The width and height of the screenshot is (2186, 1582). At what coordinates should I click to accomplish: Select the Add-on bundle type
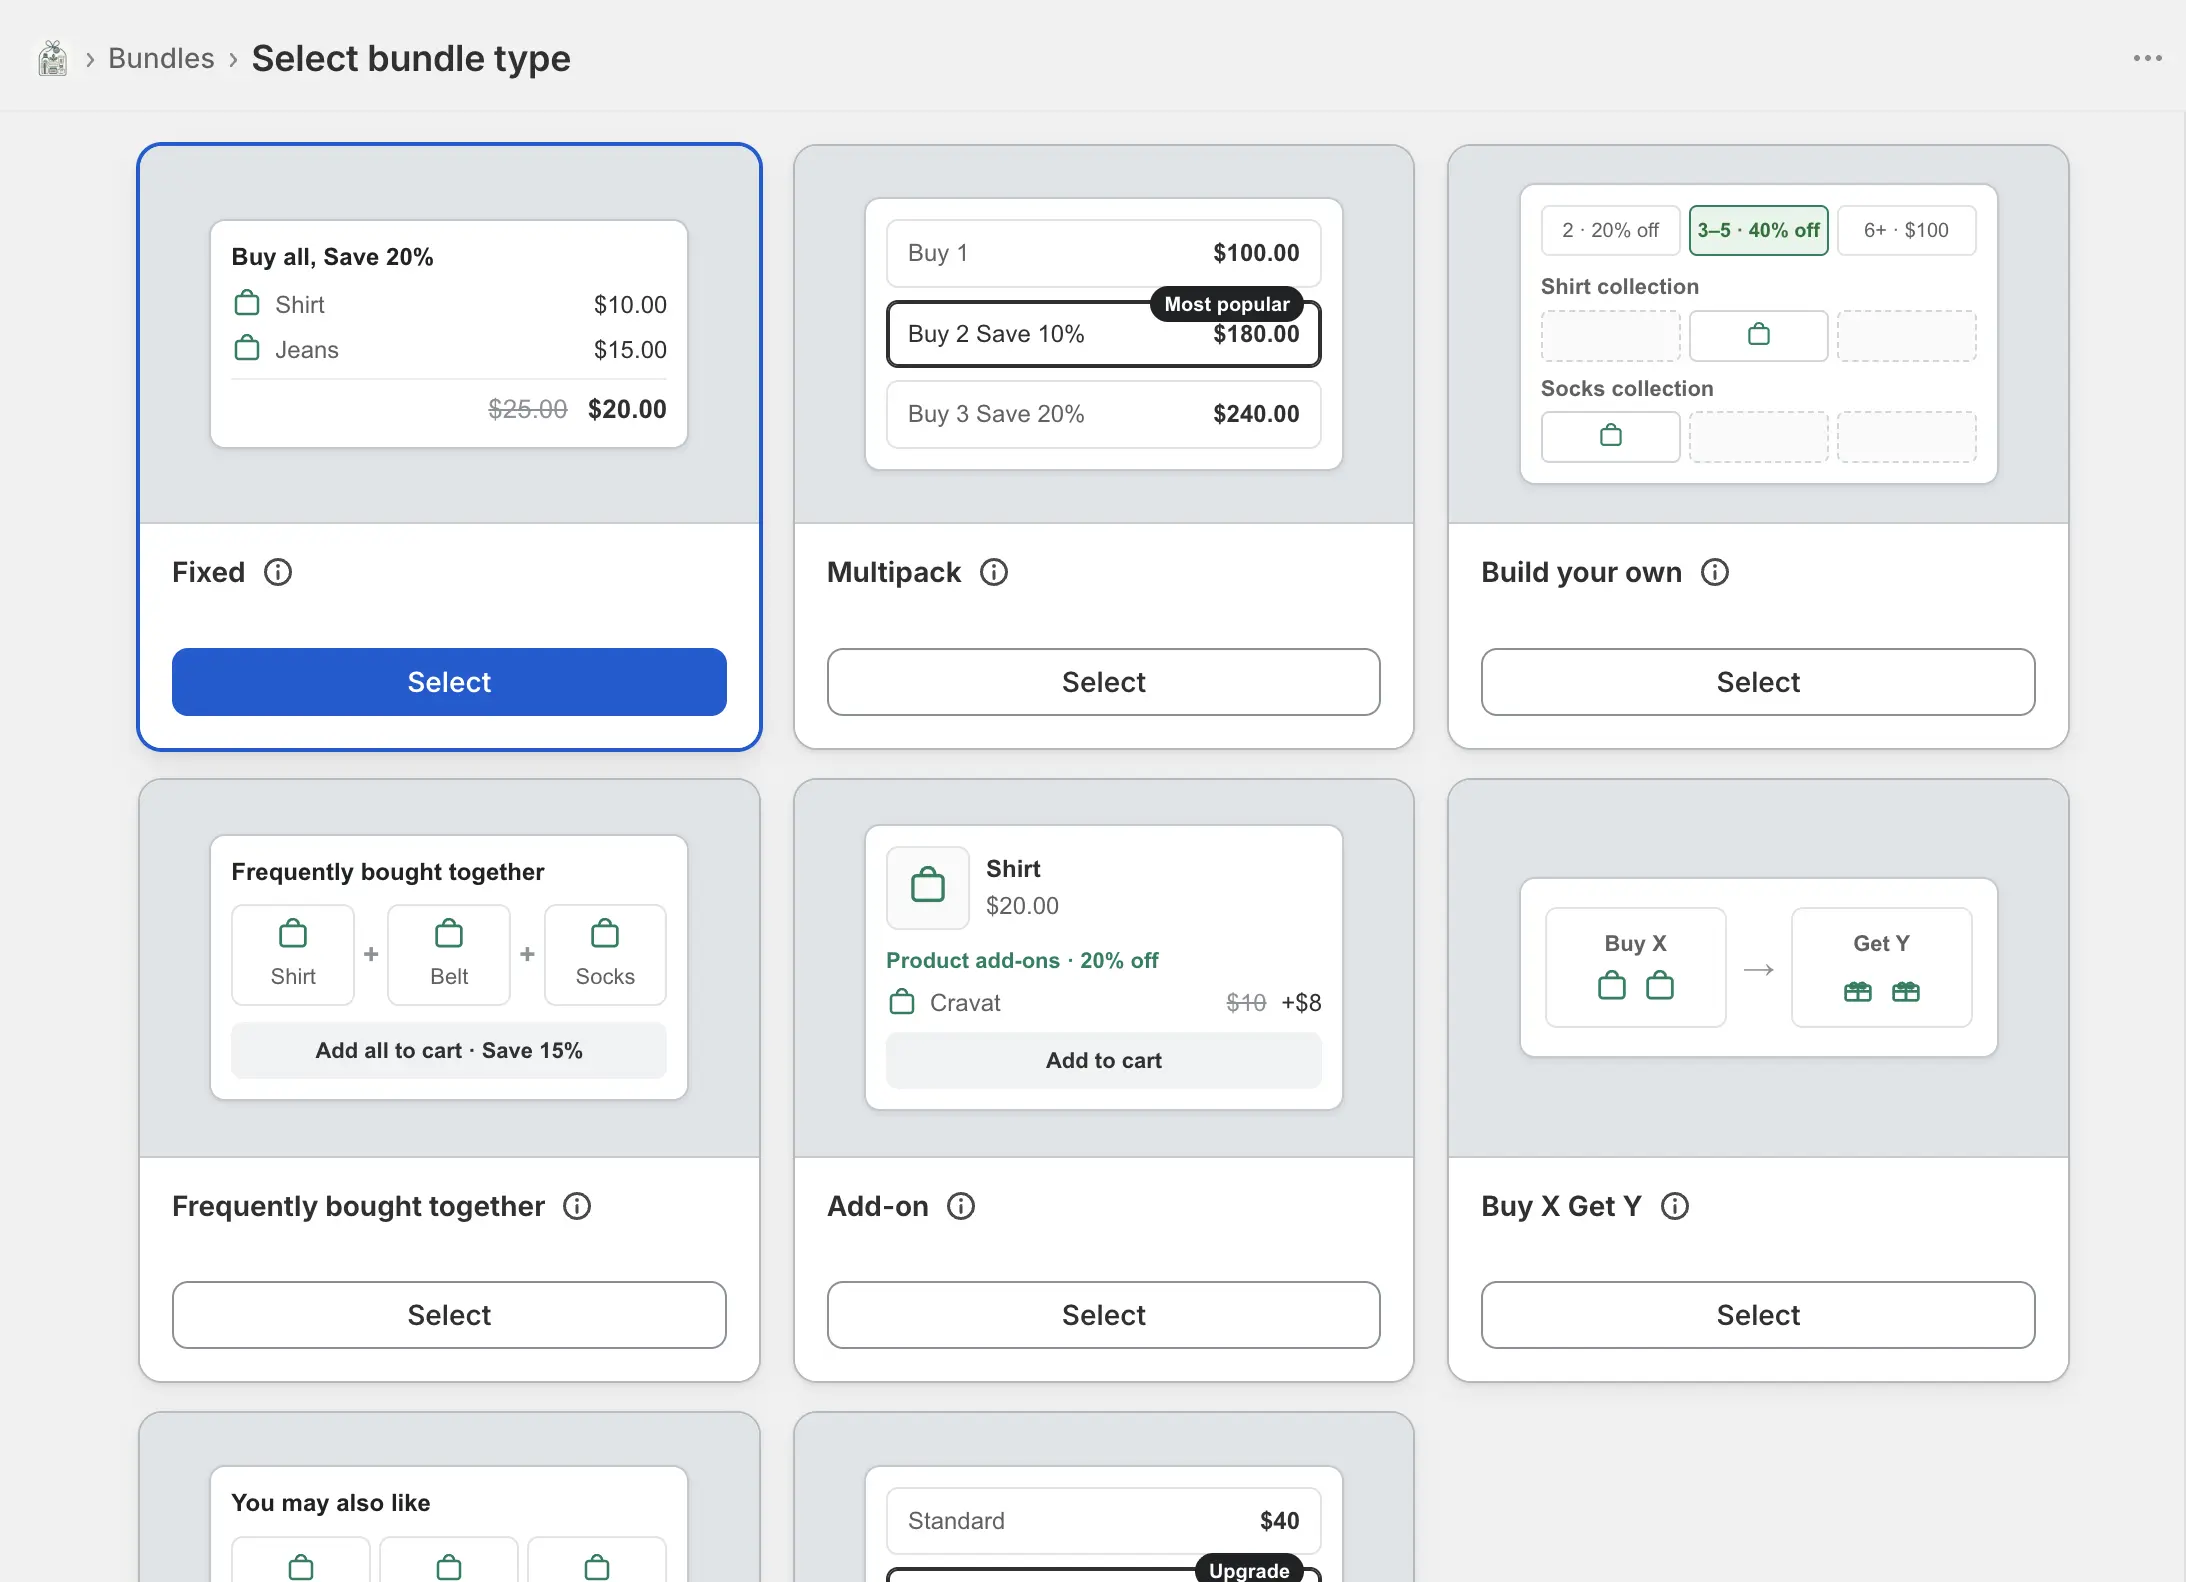pos(1104,1315)
